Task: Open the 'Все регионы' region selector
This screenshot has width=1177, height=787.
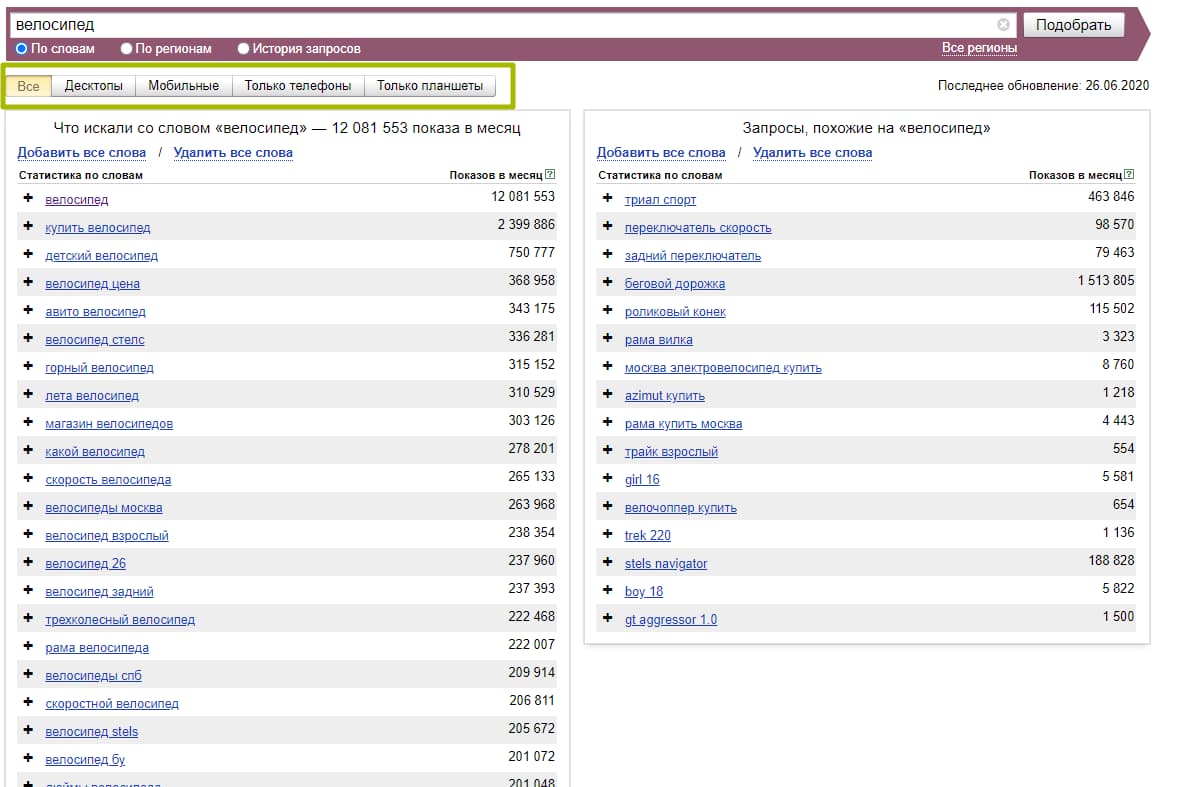Action: pyautogui.click(x=979, y=48)
